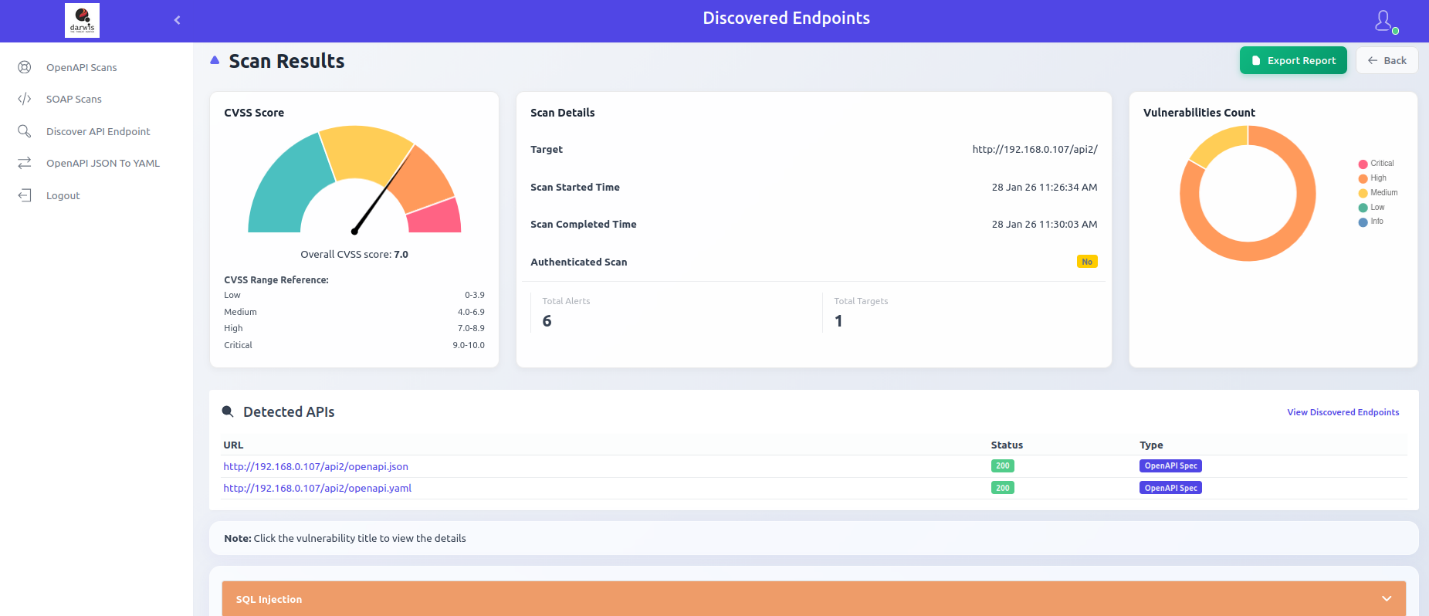Open the View Discovered Endpoints link
1429x616 pixels.
pos(1342,412)
